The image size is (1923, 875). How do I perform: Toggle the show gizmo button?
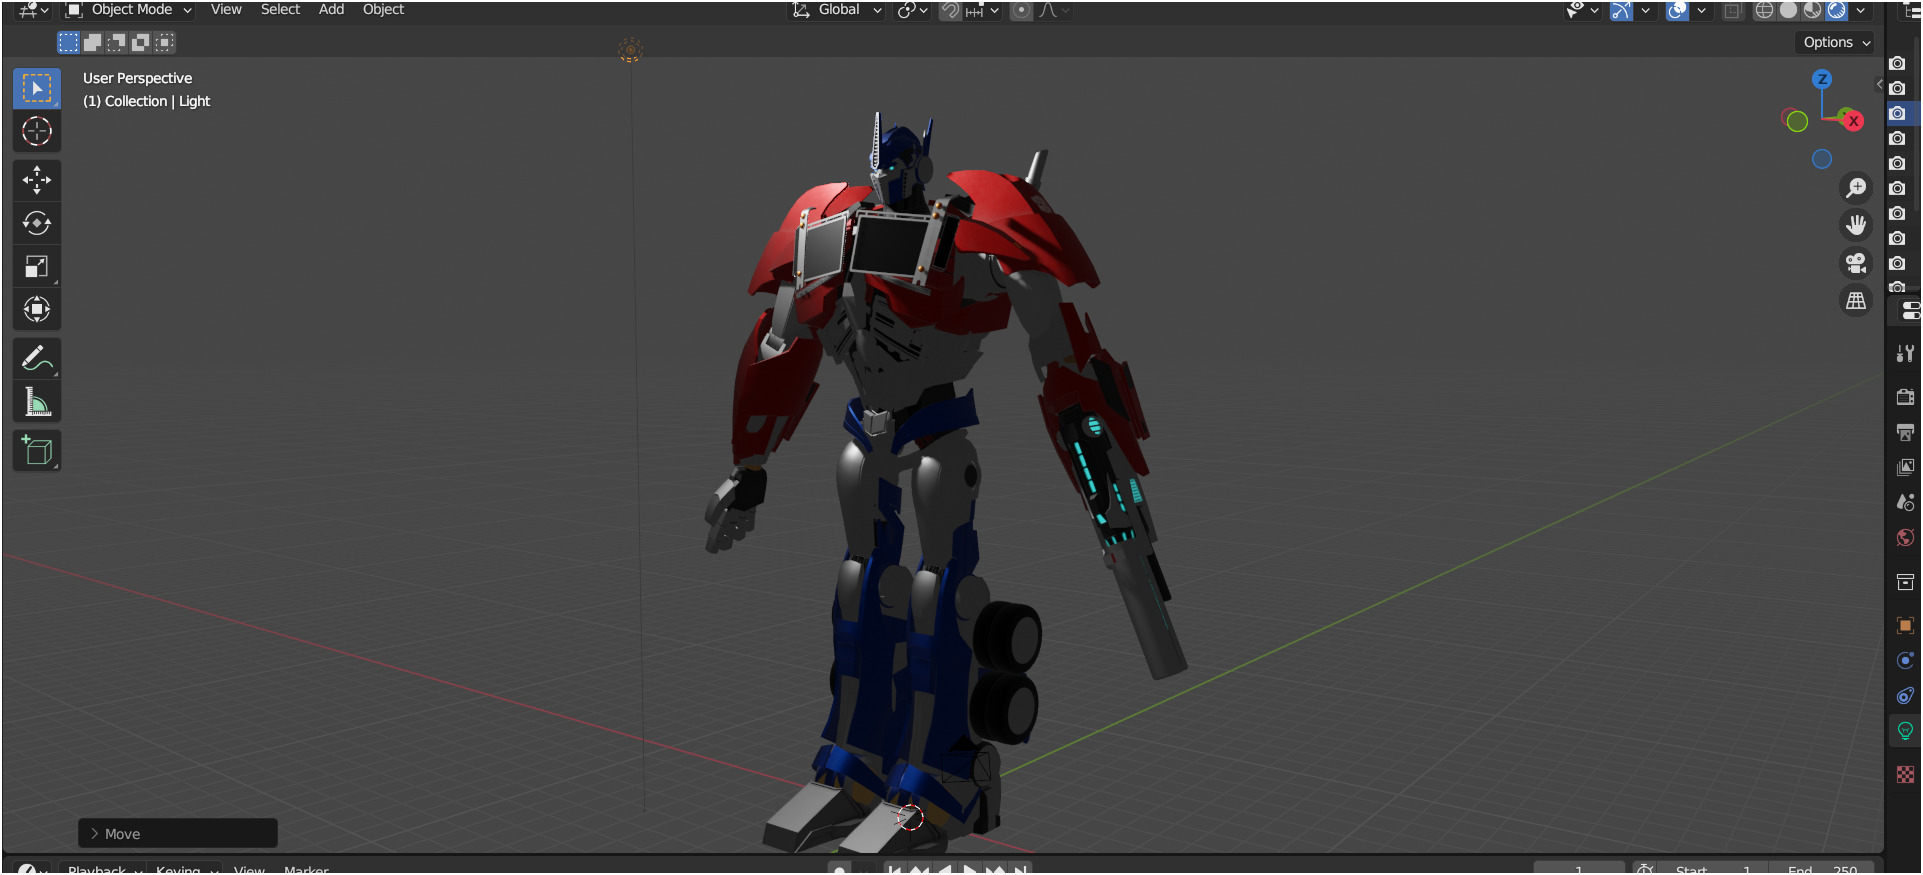tap(1621, 10)
